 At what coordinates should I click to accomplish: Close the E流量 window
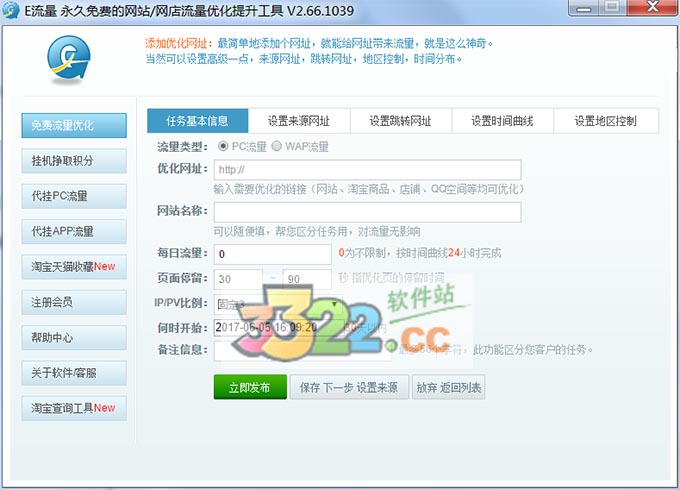652,8
